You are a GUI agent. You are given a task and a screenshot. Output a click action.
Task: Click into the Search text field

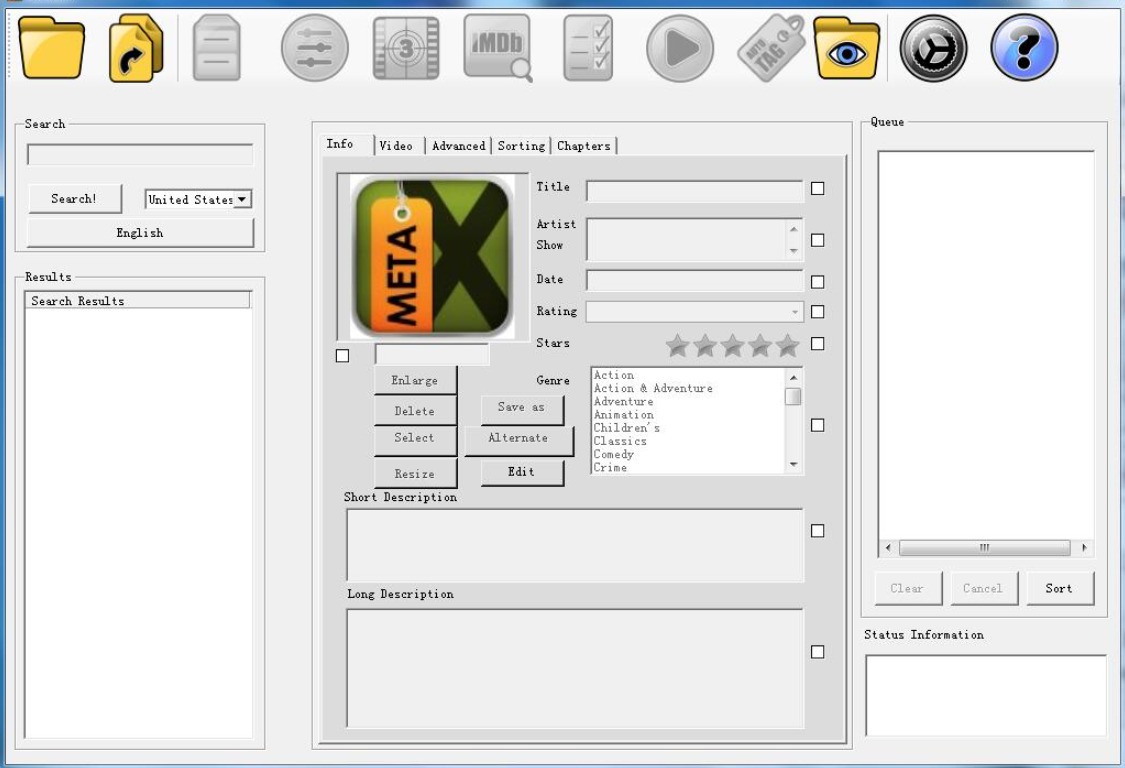click(140, 154)
